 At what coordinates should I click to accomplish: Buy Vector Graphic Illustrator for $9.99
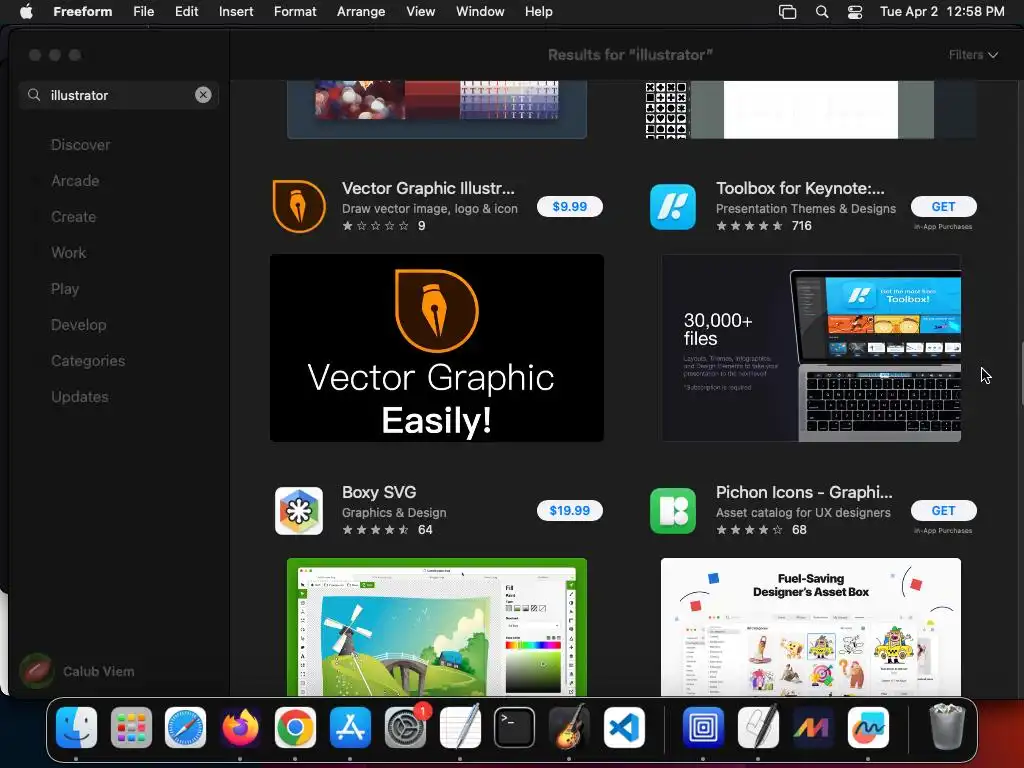(569, 206)
